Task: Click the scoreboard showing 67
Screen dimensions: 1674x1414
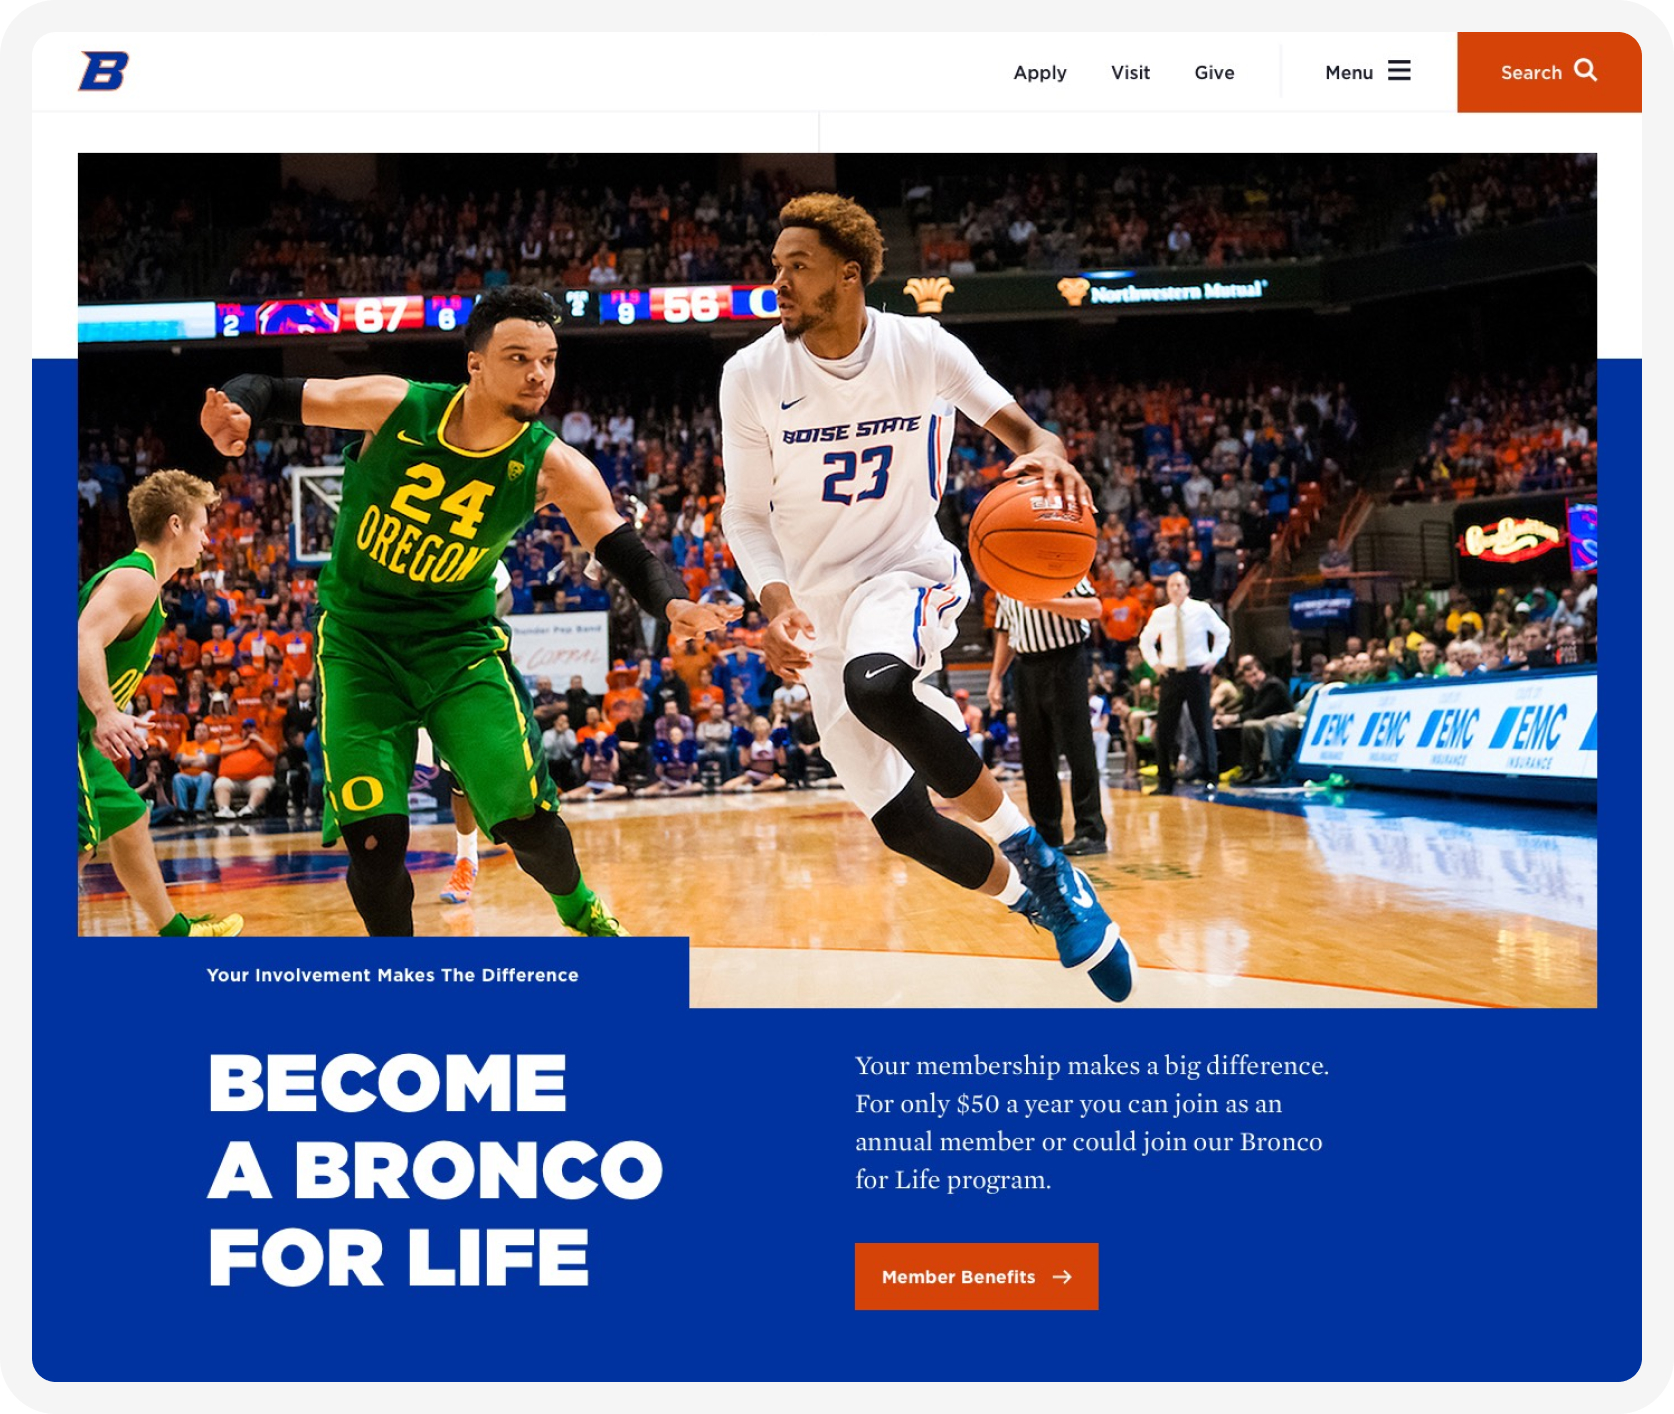Action: pos(380,316)
